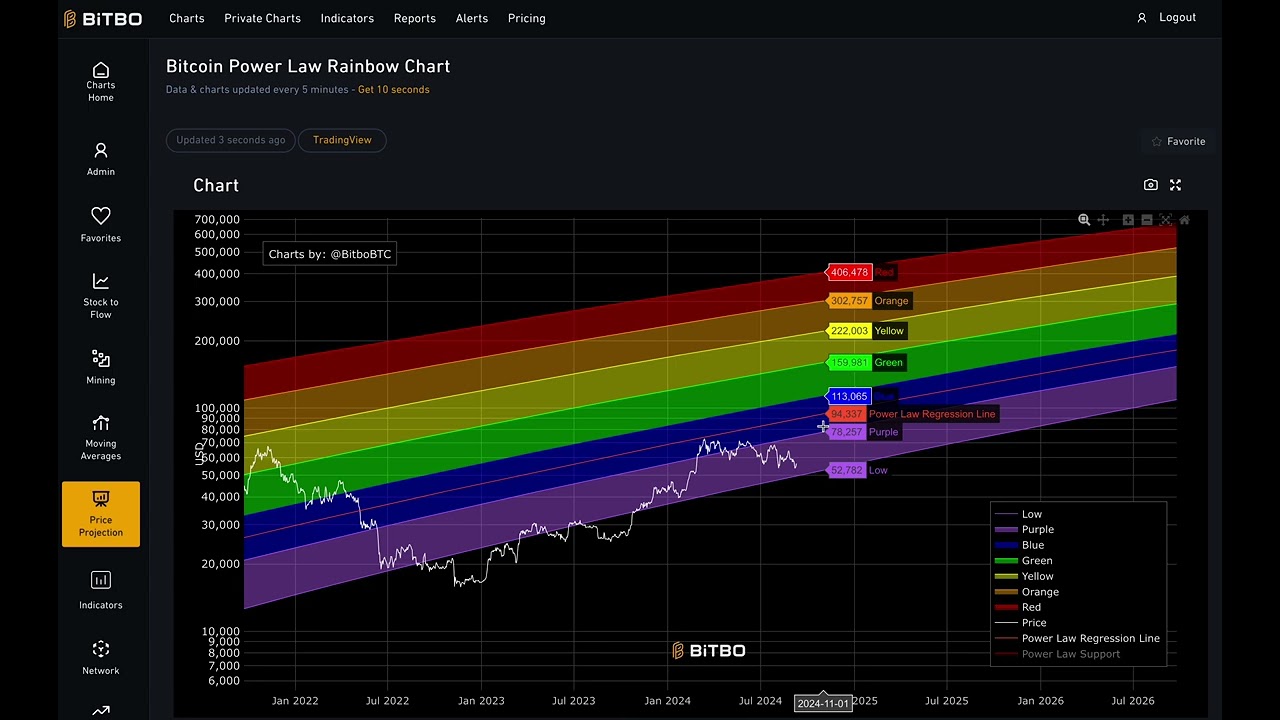Take chart snapshot with camera icon
The width and height of the screenshot is (1280, 720).
(x=1151, y=185)
